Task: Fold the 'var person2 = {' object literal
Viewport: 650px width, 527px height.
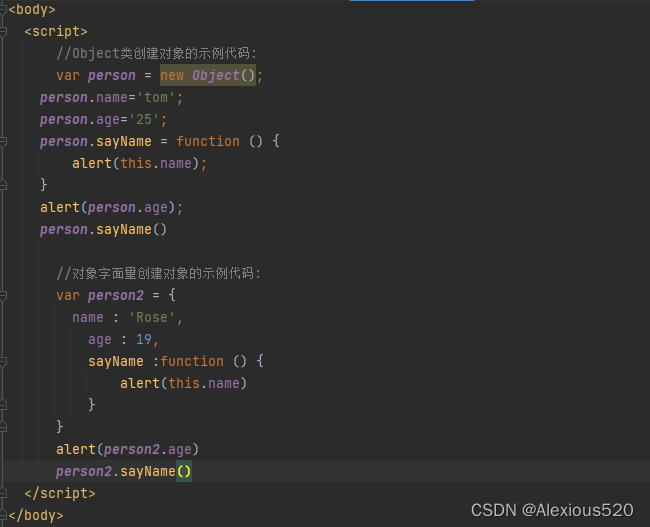Action: click(x=3, y=296)
